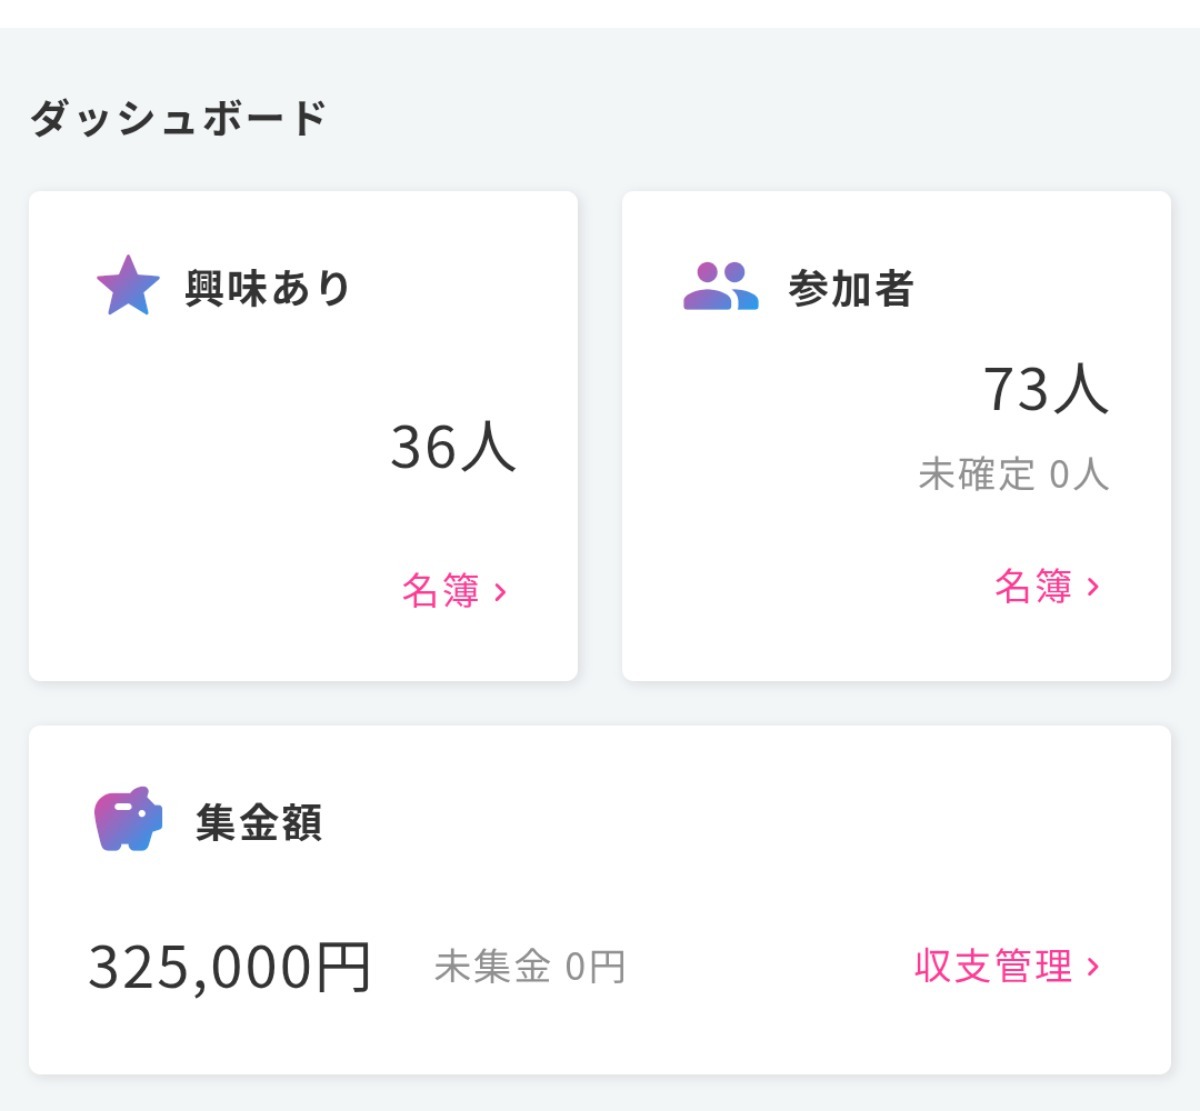Click the star icon beside 興味あり
1200x1111 pixels.
coord(128,286)
